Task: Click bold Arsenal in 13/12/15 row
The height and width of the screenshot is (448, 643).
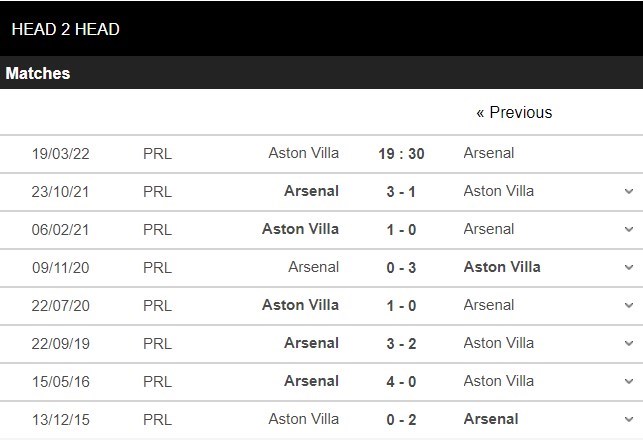Action: 491,419
